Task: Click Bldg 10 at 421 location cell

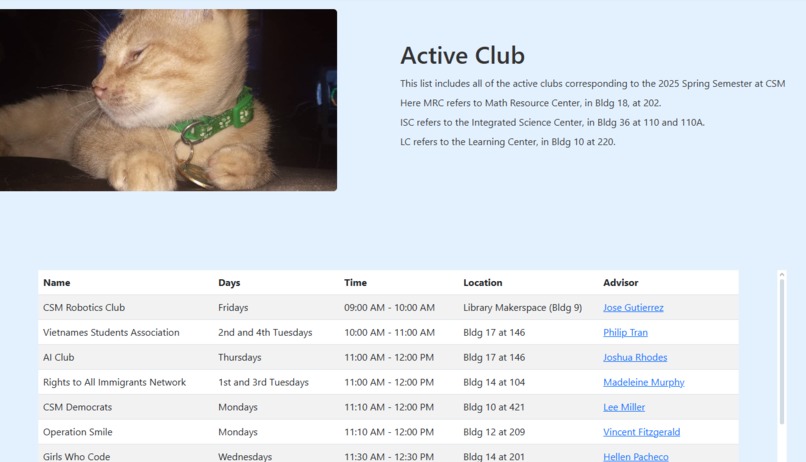Action: click(493, 407)
